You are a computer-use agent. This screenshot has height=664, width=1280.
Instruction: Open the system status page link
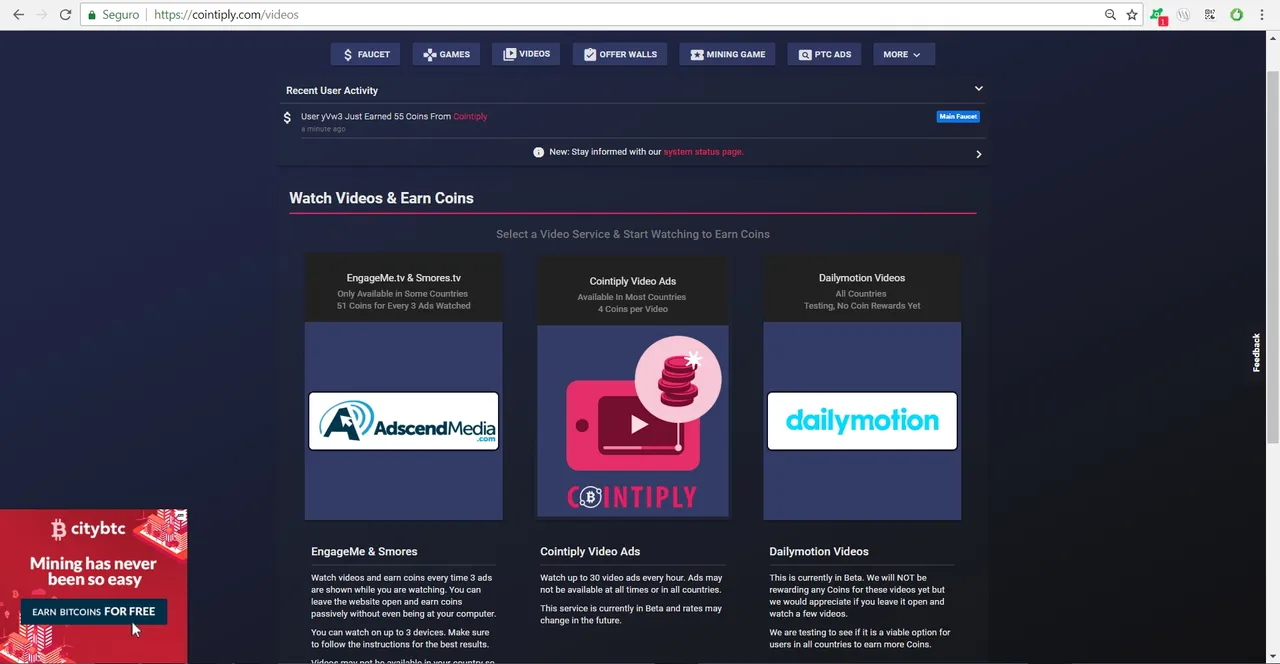(703, 152)
